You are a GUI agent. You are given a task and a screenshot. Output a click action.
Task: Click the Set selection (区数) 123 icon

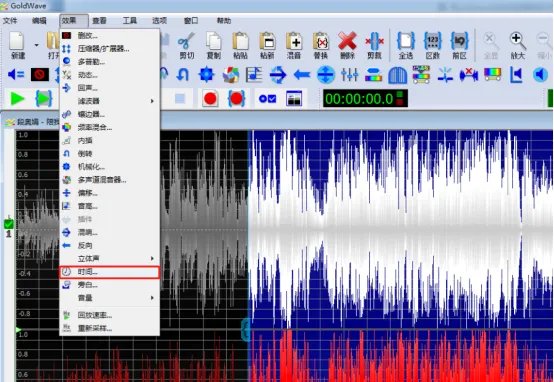coord(432,45)
